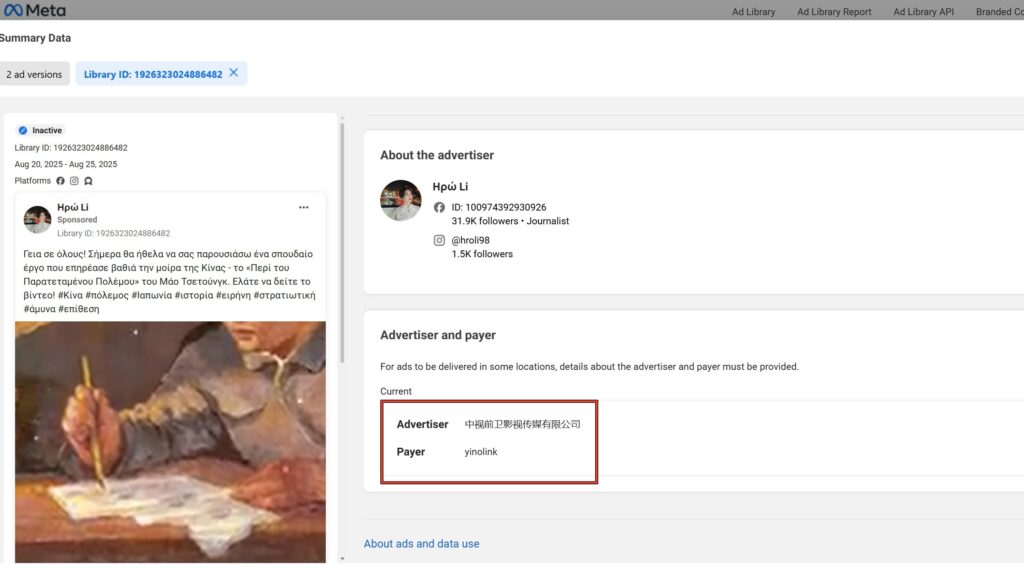
Task: Open the Ad Library menu item
Action: point(753,12)
